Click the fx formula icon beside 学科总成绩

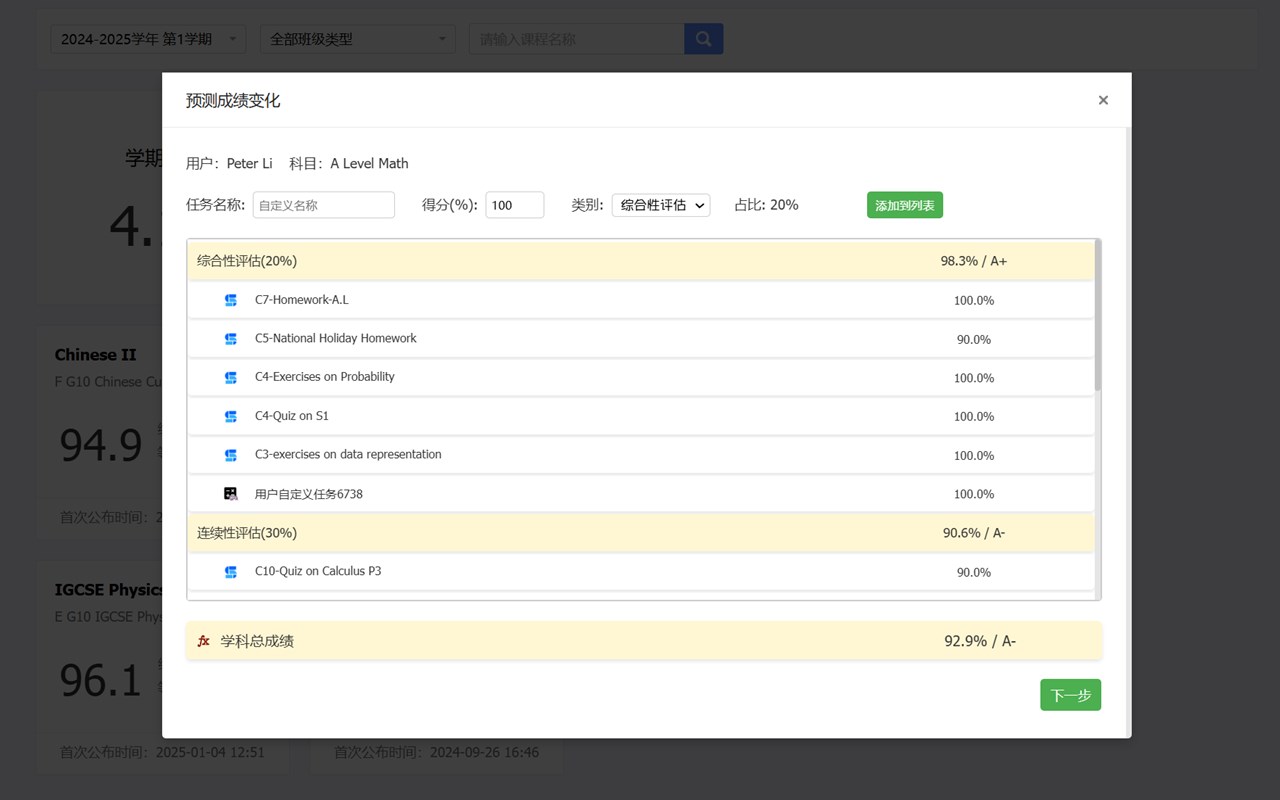(204, 641)
